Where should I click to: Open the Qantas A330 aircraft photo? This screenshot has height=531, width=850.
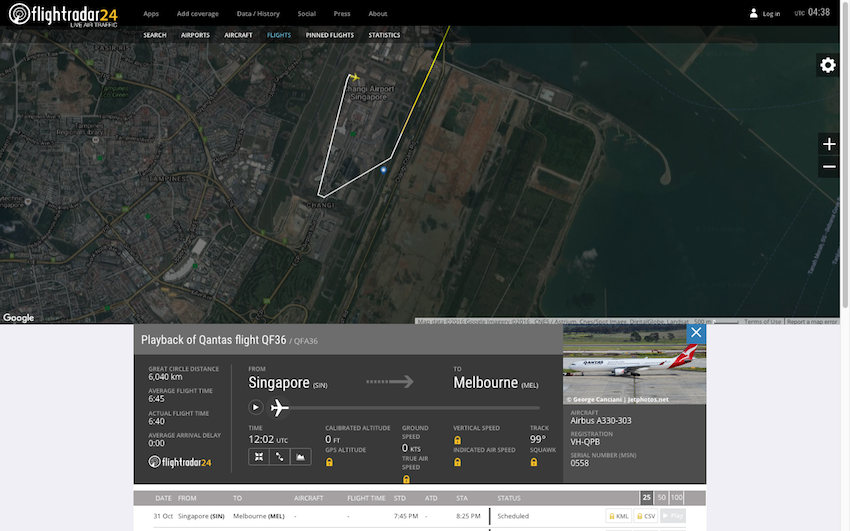tap(634, 364)
